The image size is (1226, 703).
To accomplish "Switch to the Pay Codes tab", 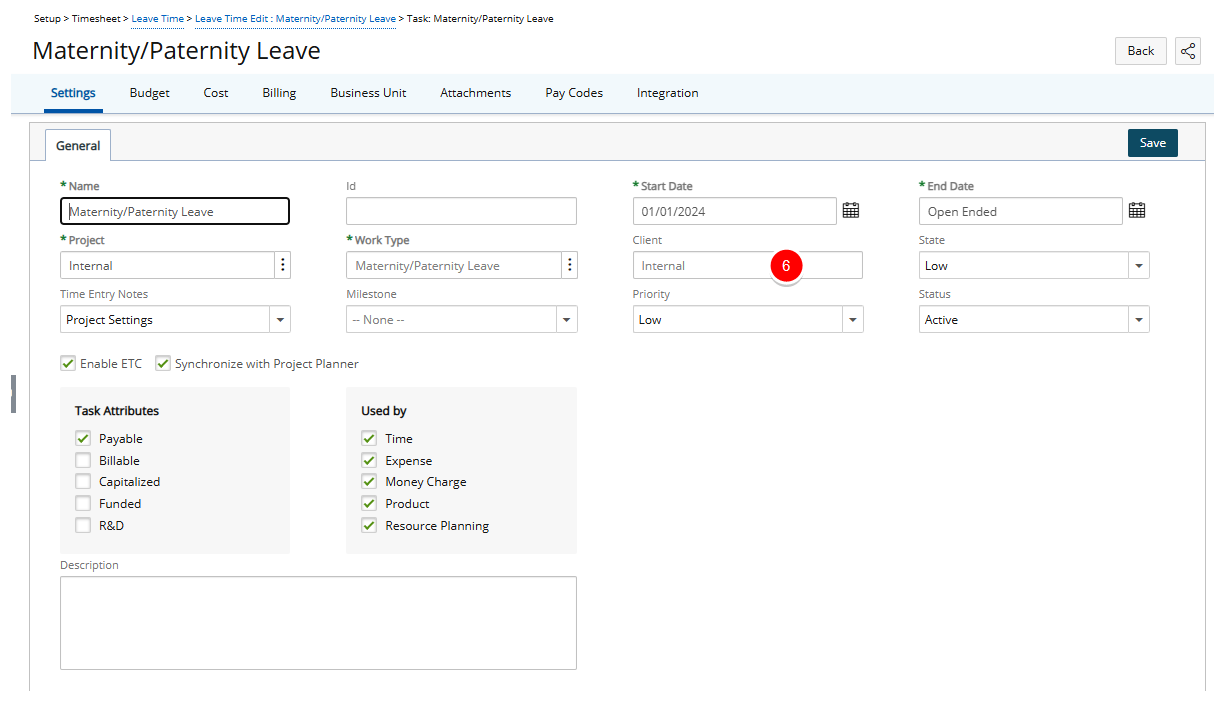I will 574,93.
